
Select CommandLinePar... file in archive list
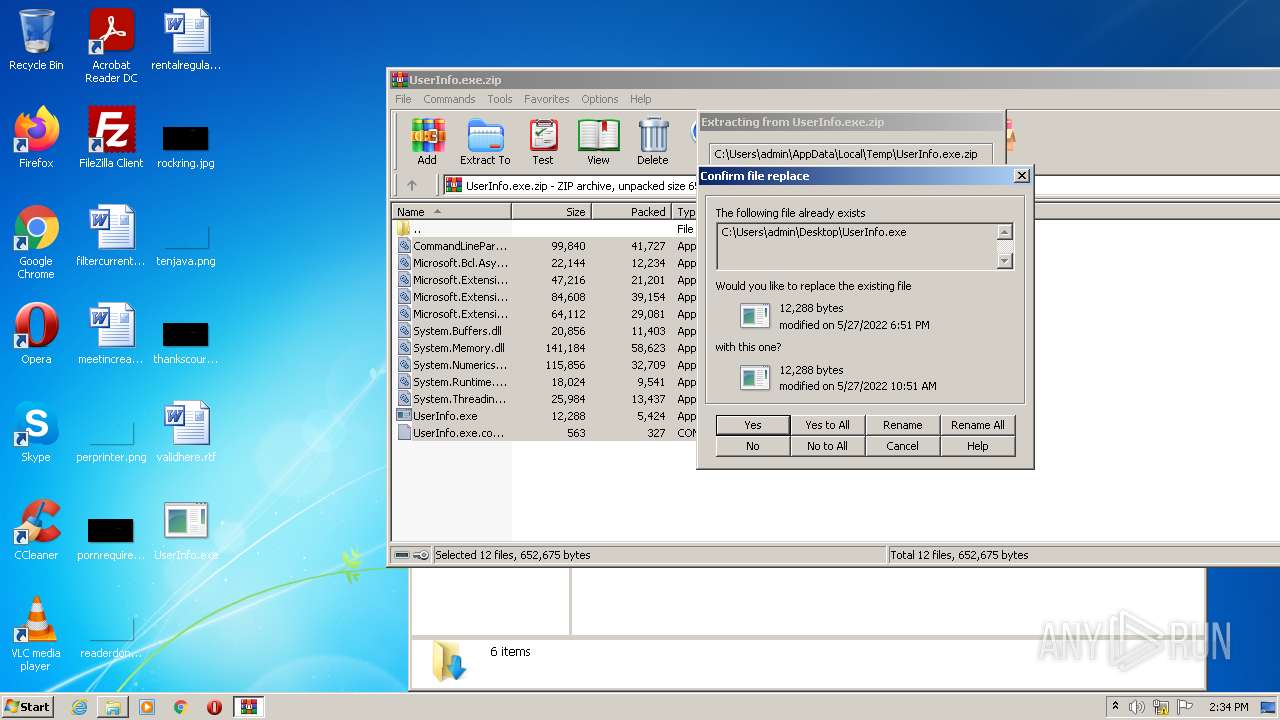click(546, 246)
